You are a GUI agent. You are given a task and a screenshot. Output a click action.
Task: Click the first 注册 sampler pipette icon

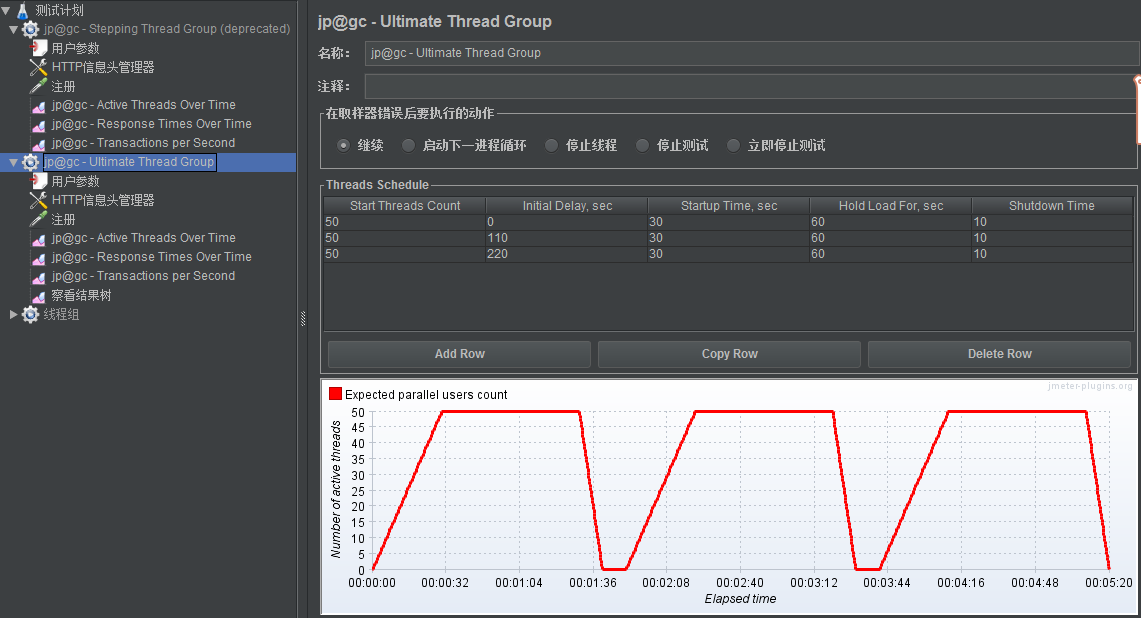click(38, 87)
